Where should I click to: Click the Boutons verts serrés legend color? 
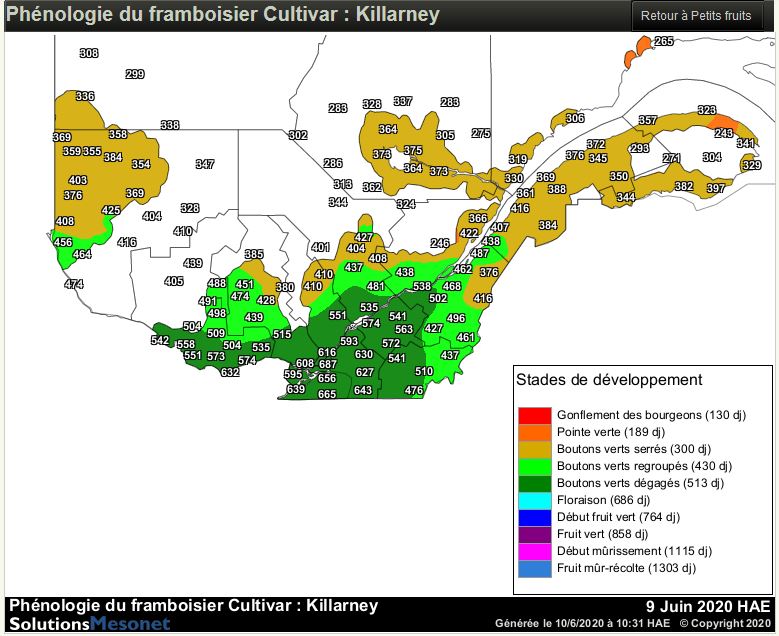[x=535, y=449]
